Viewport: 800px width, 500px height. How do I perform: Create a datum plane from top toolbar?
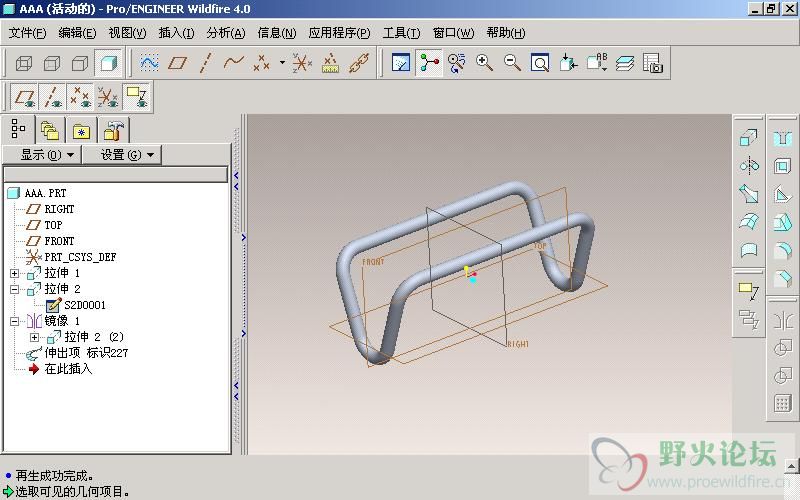(177, 63)
